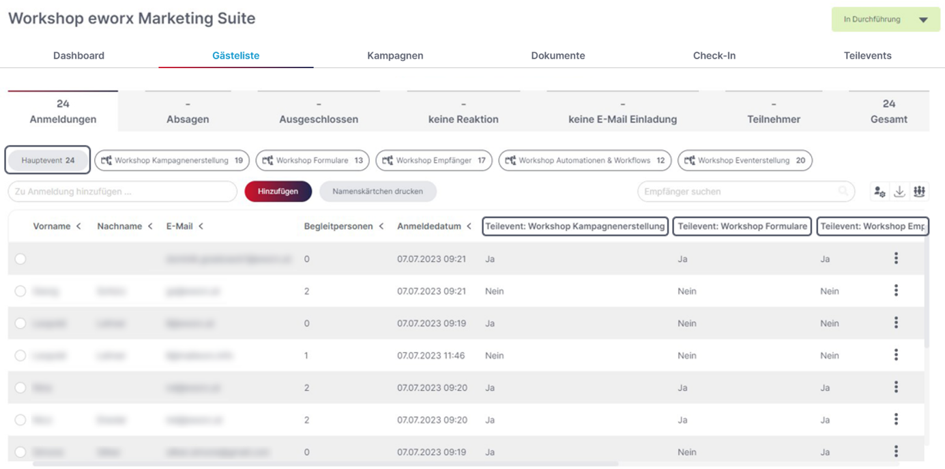Select radio button for 11:46 registration row
This screenshot has width=945, height=469.
pyautogui.click(x=20, y=355)
